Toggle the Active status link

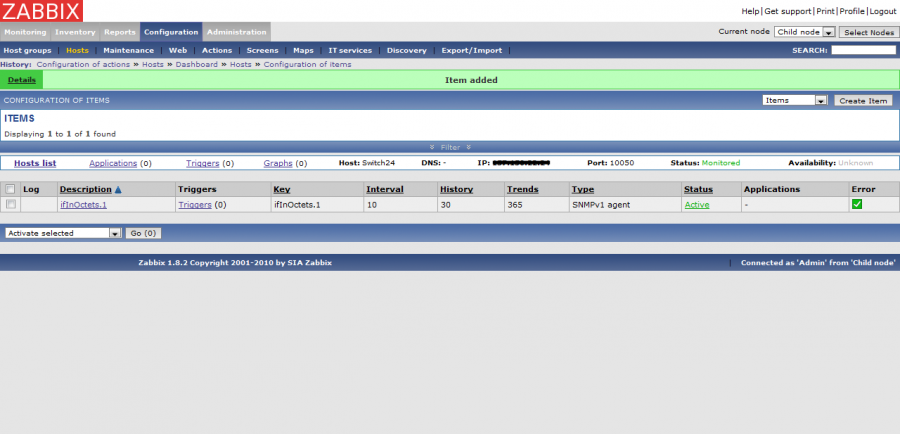click(697, 204)
